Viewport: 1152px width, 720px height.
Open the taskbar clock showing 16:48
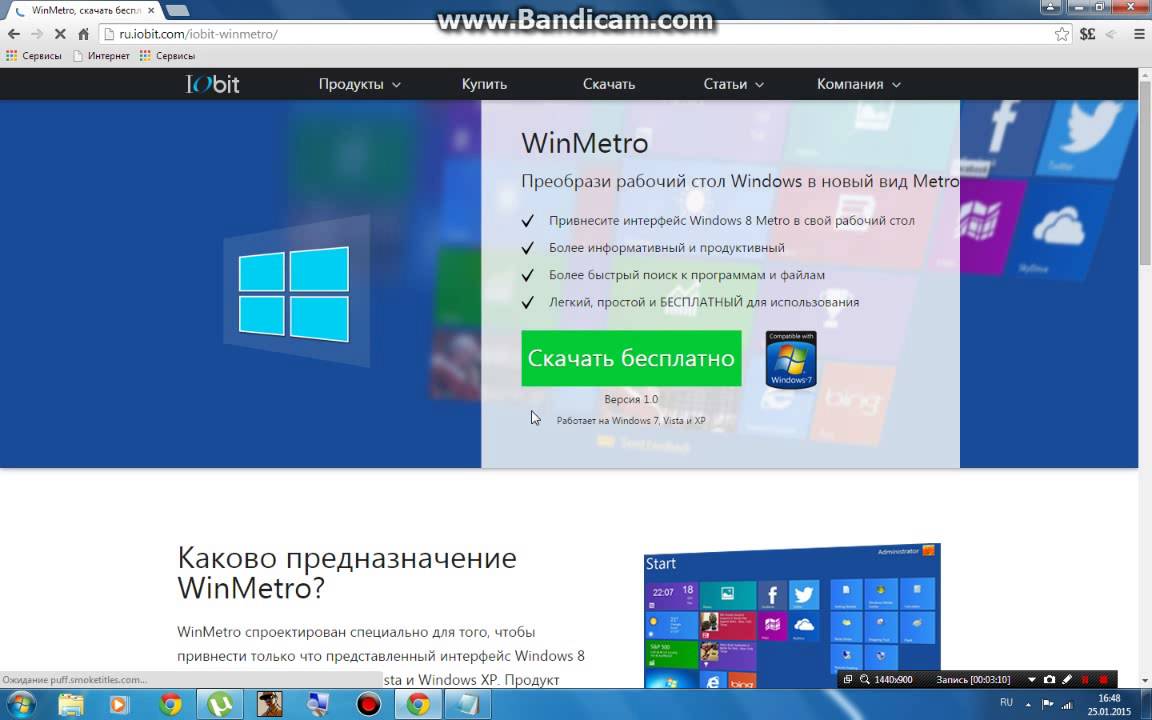coord(1109,705)
